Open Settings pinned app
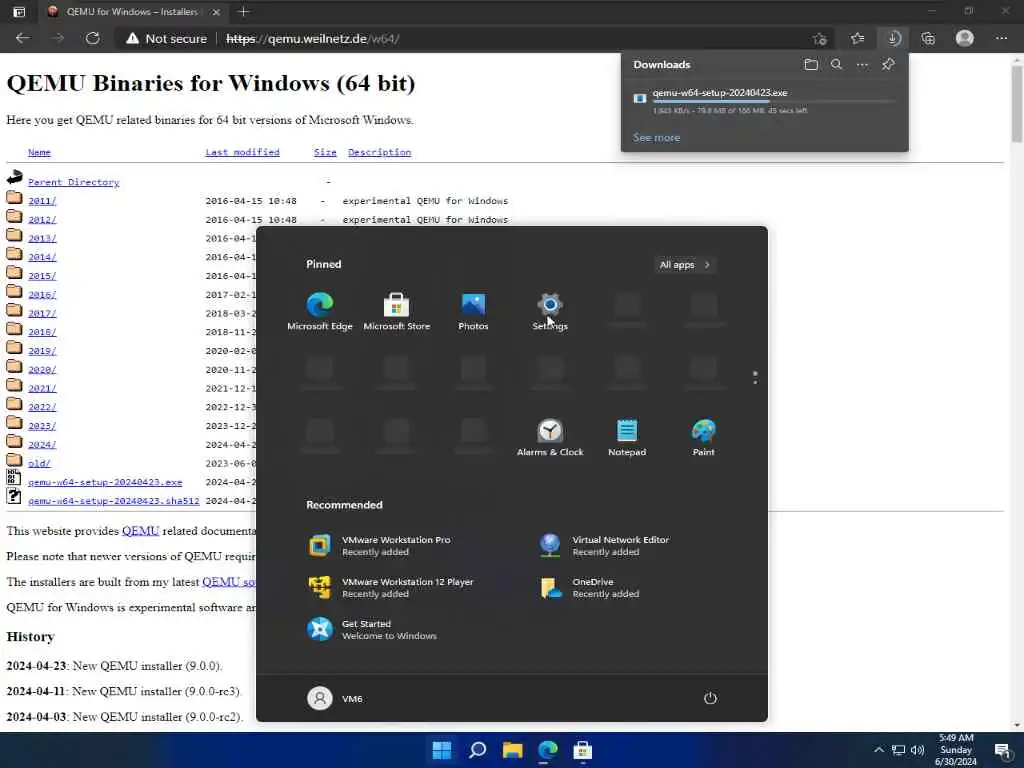 coord(550,312)
